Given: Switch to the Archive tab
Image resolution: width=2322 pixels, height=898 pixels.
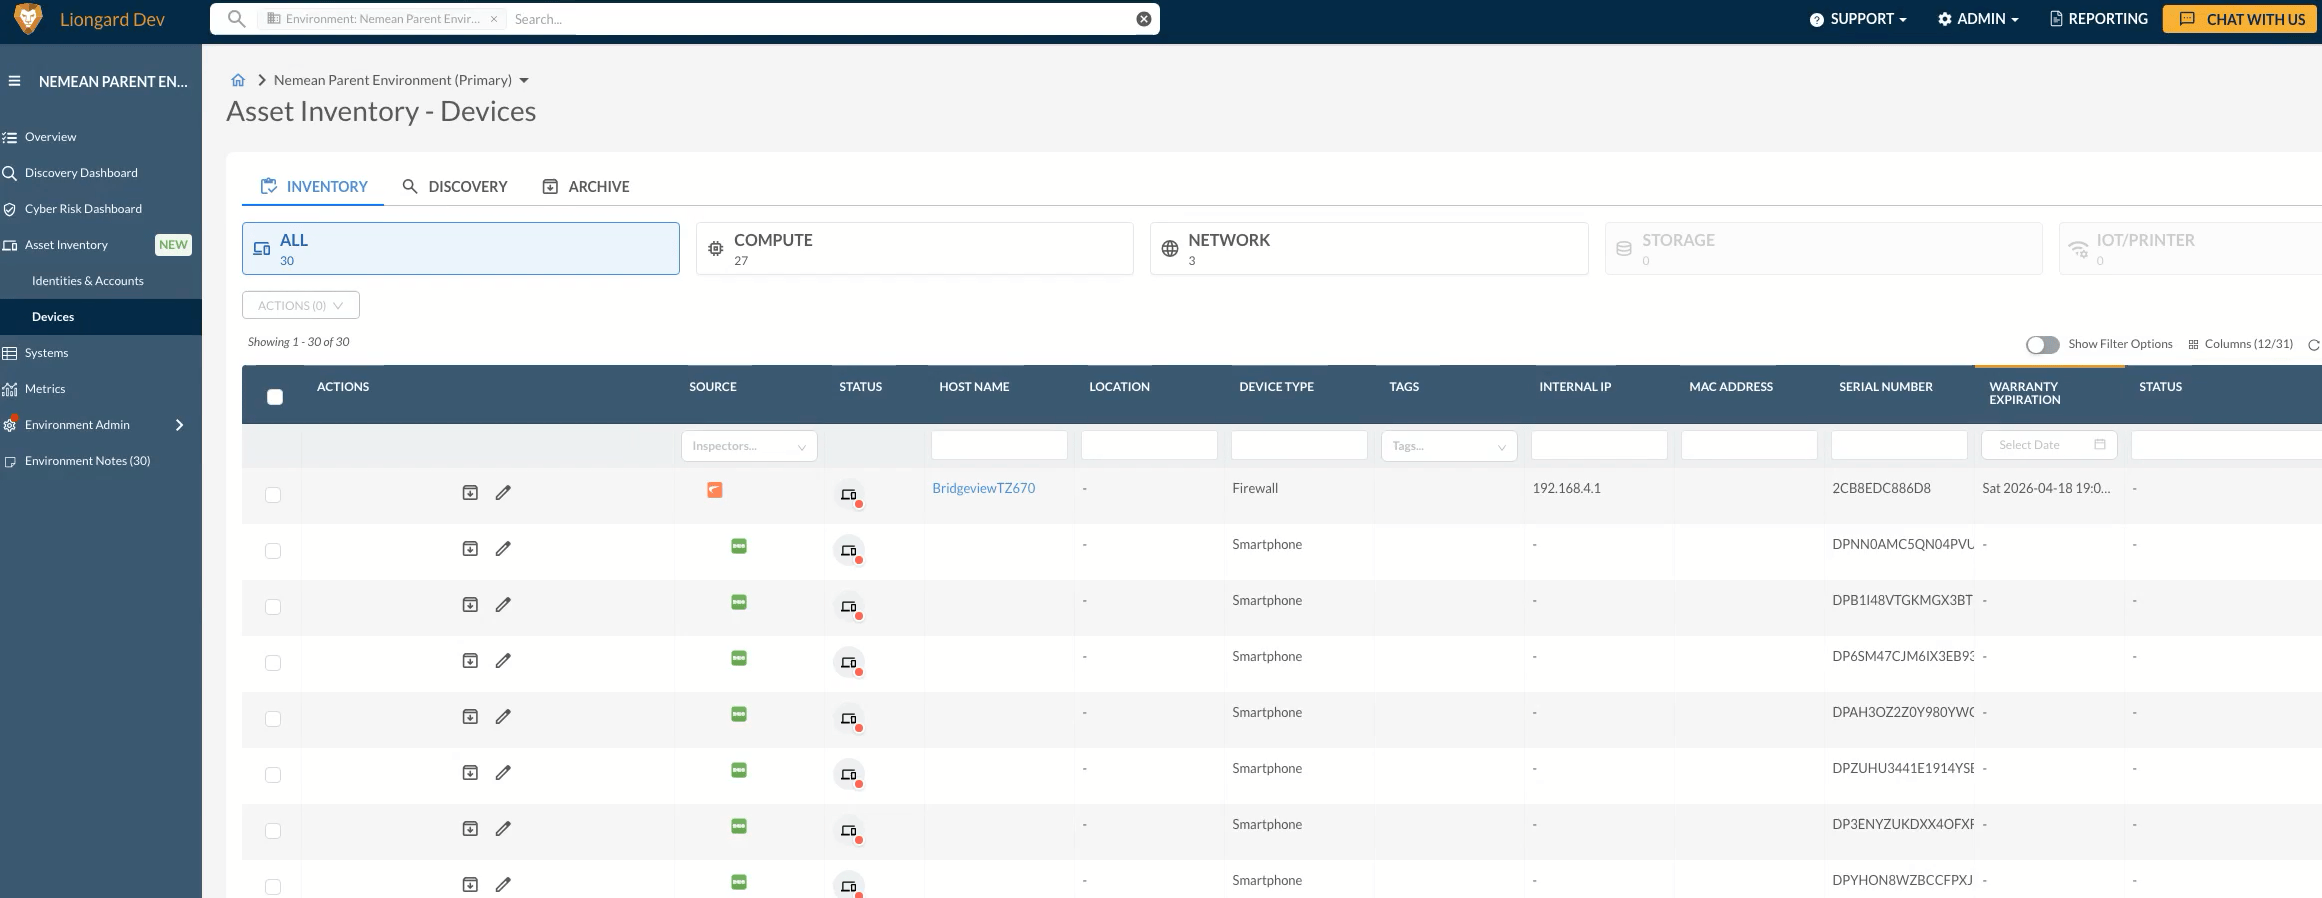Looking at the screenshot, I should 586,187.
